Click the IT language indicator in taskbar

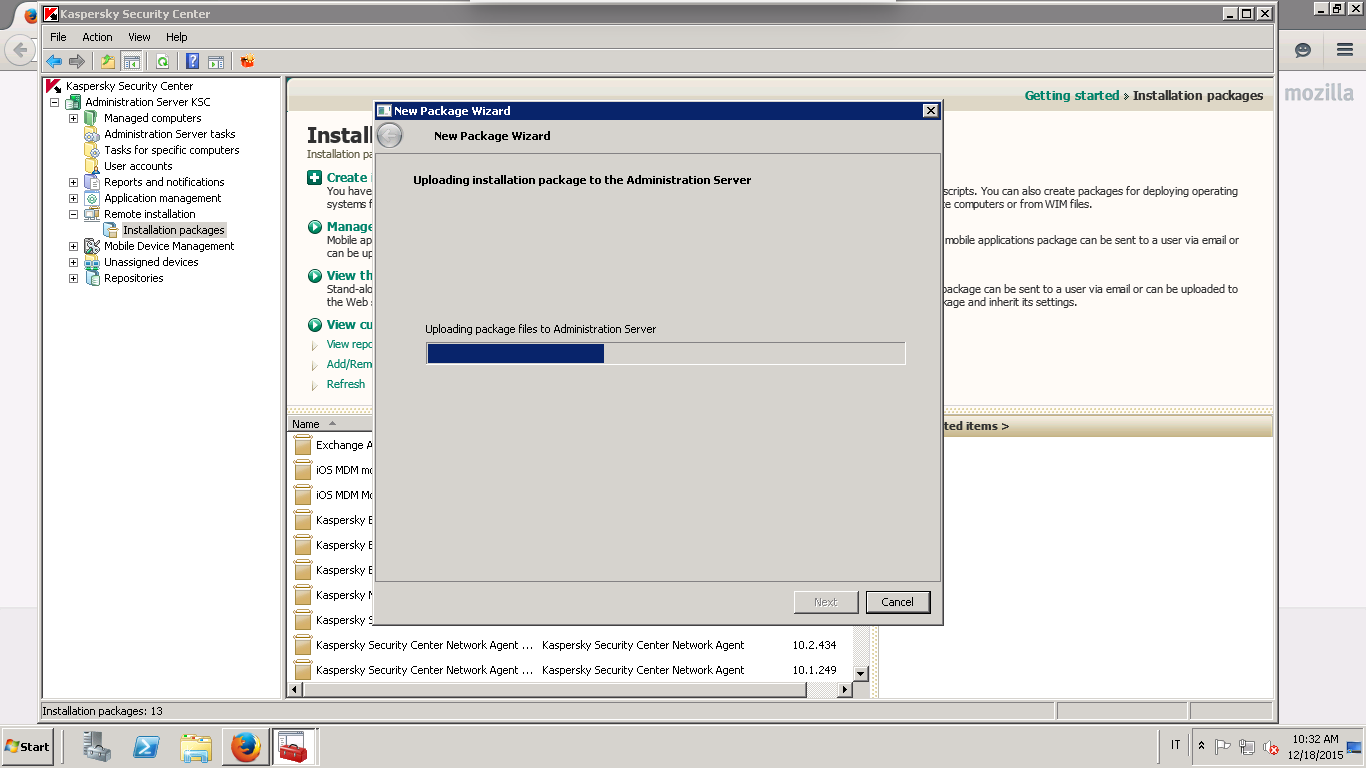point(1175,745)
